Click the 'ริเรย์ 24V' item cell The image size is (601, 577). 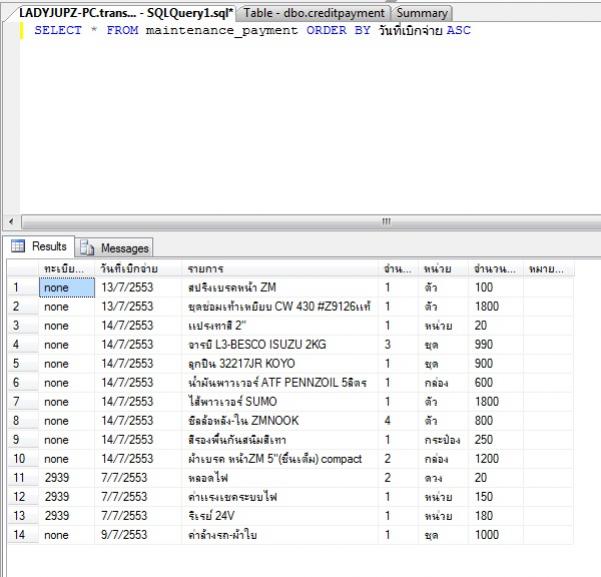tap(212, 516)
